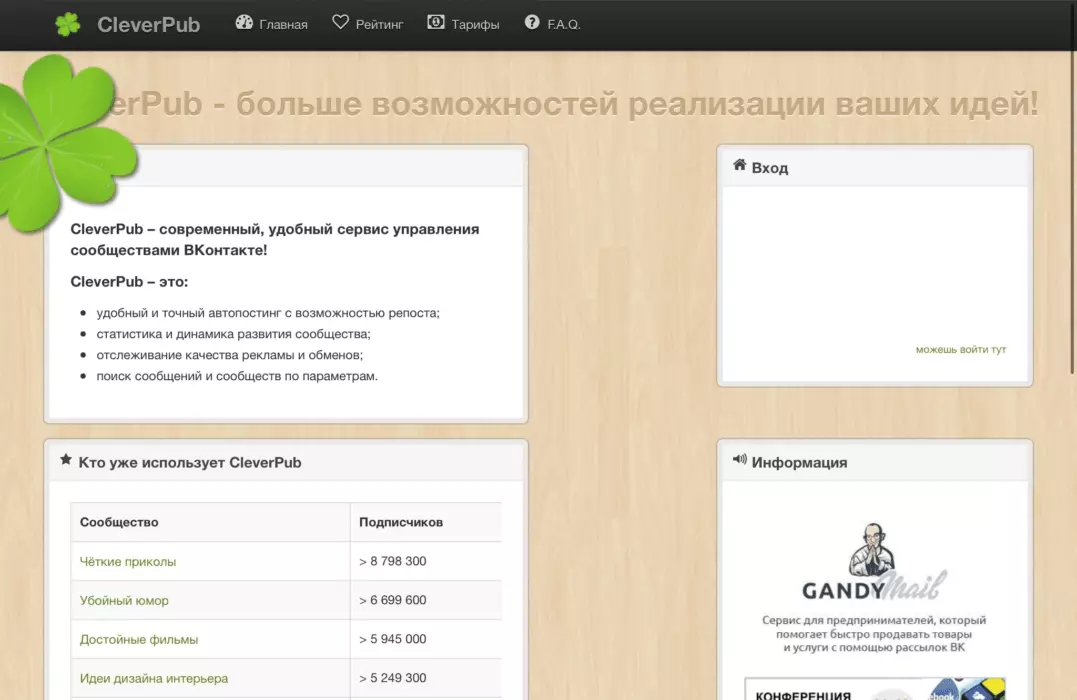The width and height of the screenshot is (1077, 700).
Task: Click the Вход panel heading
Action: 769,168
